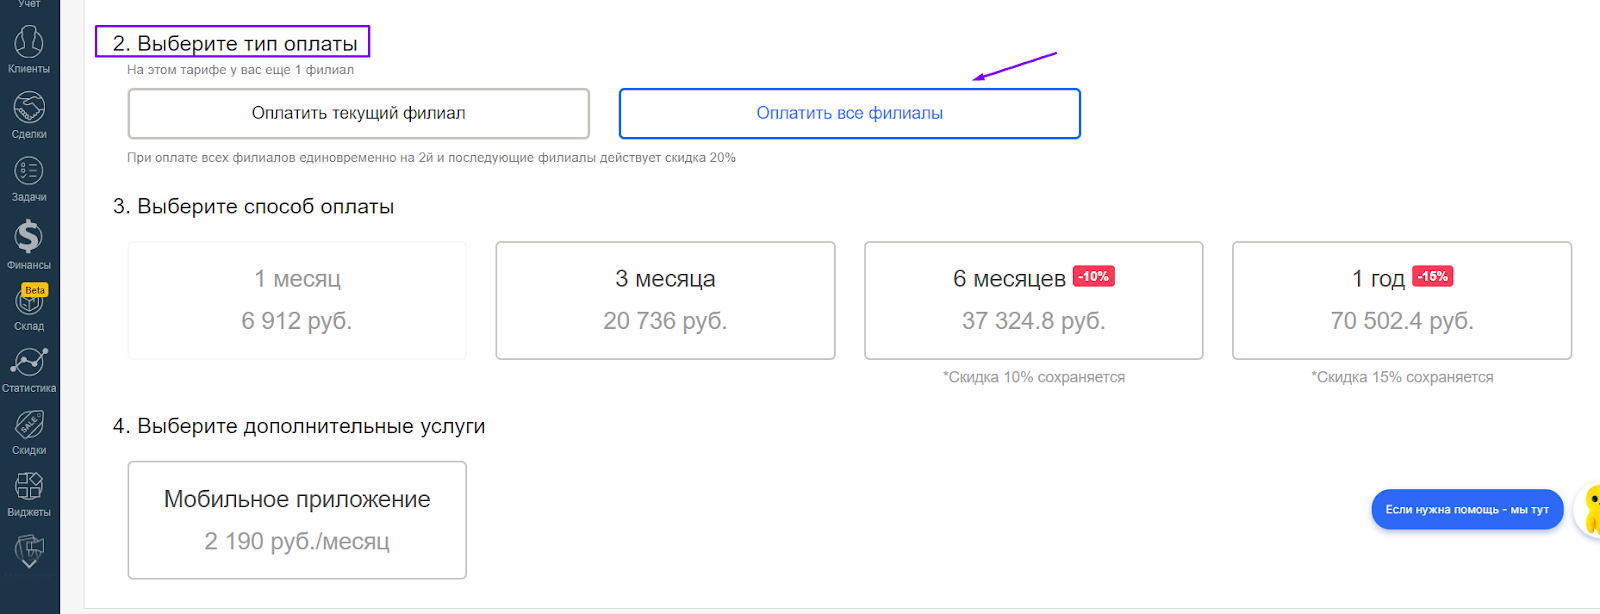
Task: Choose the 1 год payment option
Action: [1402, 300]
